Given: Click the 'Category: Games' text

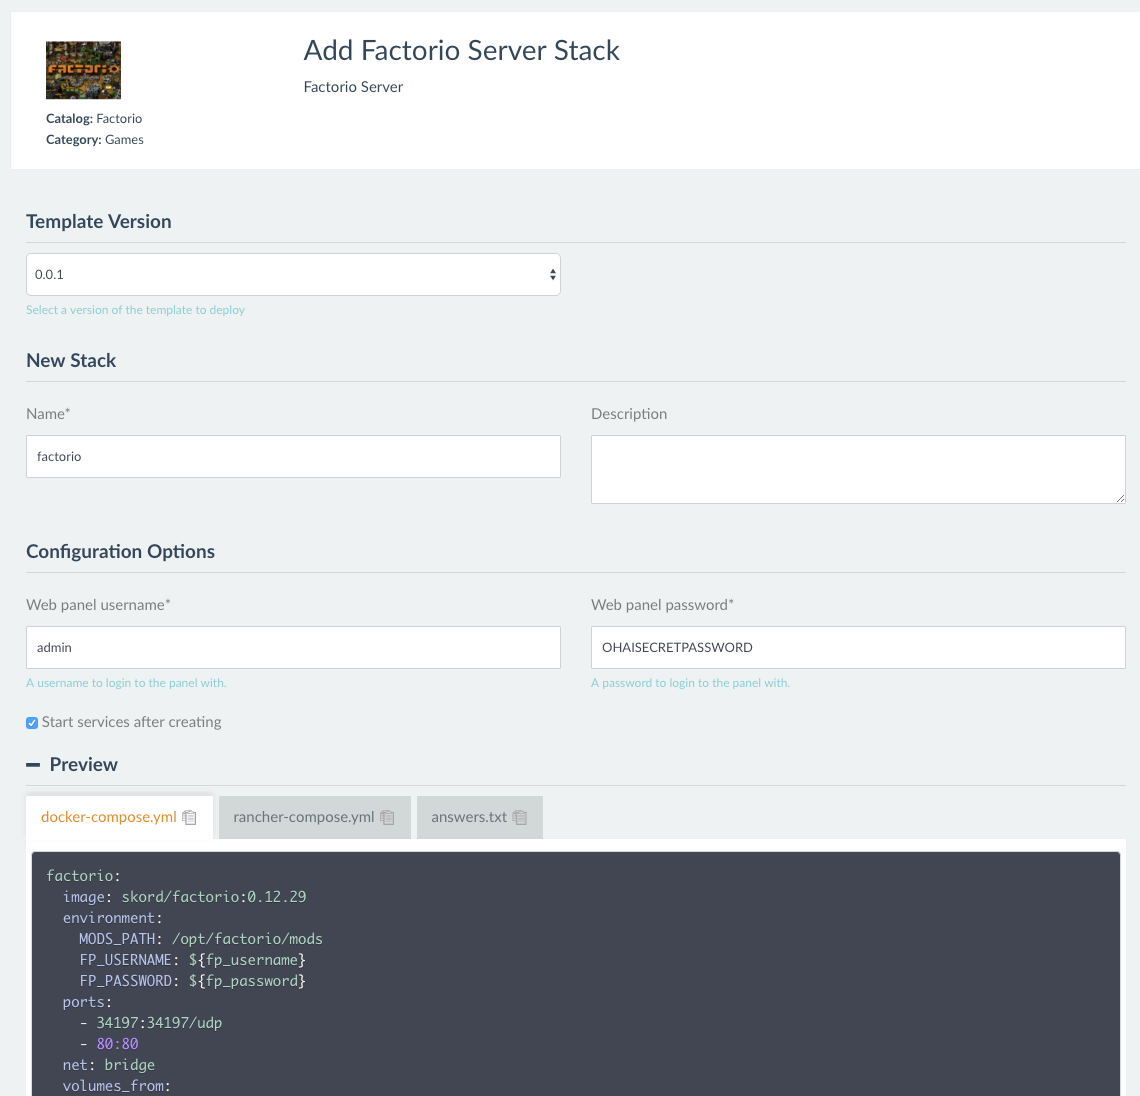Looking at the screenshot, I should tap(95, 140).
